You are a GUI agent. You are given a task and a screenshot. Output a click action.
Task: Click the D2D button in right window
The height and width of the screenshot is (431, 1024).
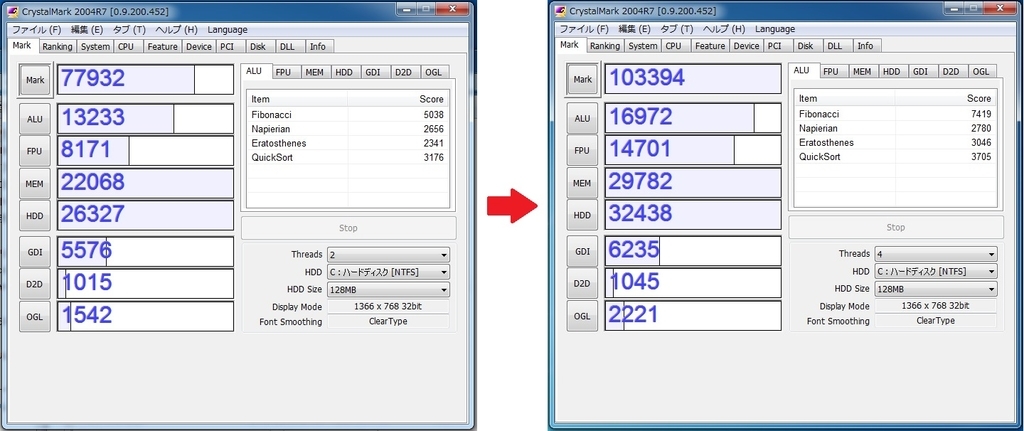(x=582, y=283)
